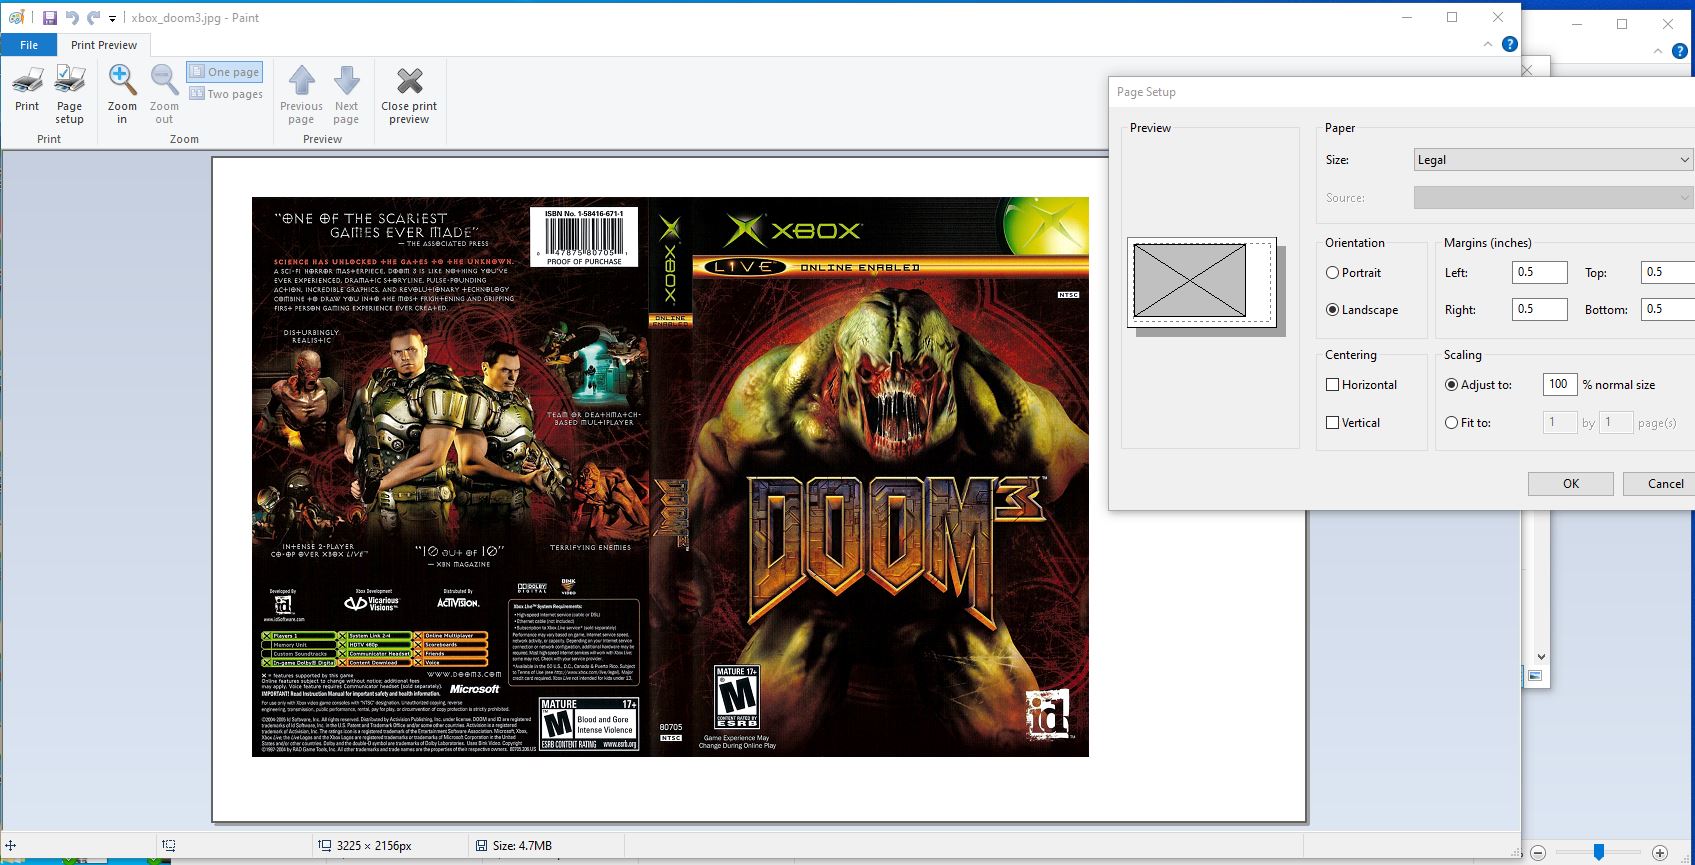Open Page setup from the ribbon
The height and width of the screenshot is (865, 1695).
tap(69, 95)
